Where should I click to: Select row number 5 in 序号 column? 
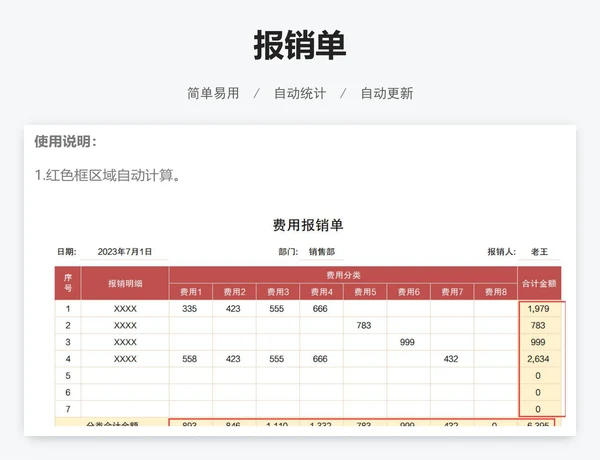coord(68,376)
